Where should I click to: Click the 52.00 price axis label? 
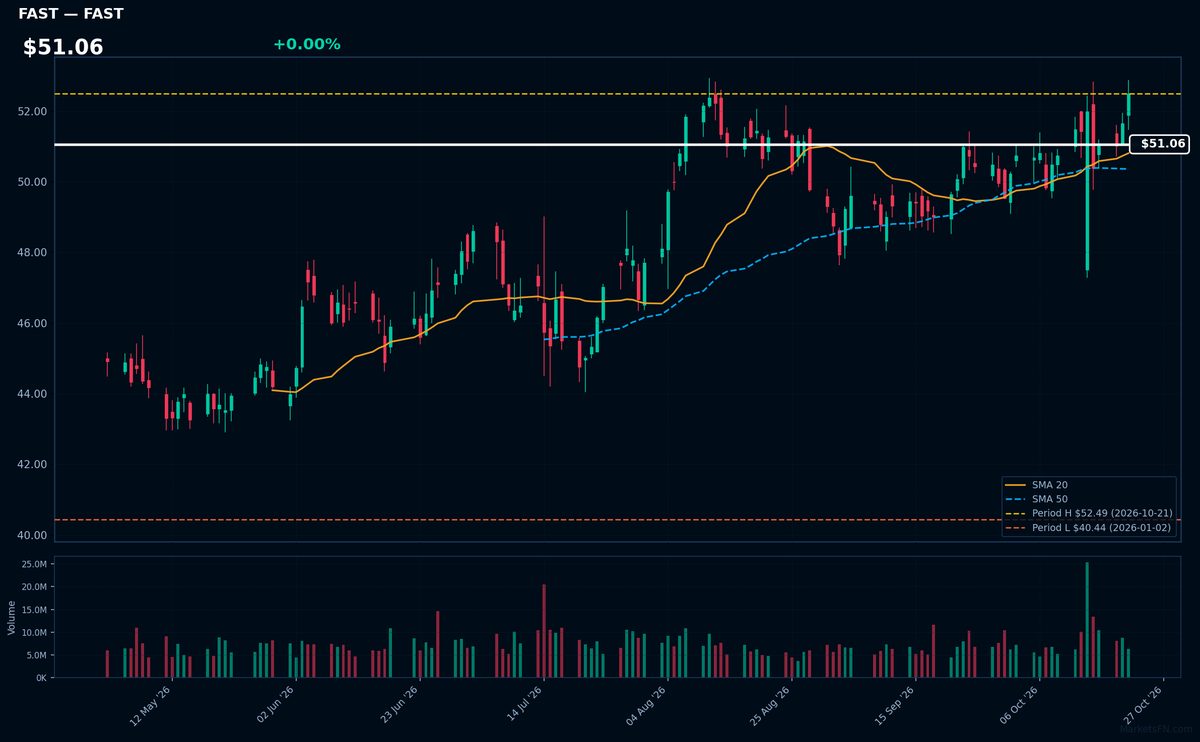click(33, 111)
